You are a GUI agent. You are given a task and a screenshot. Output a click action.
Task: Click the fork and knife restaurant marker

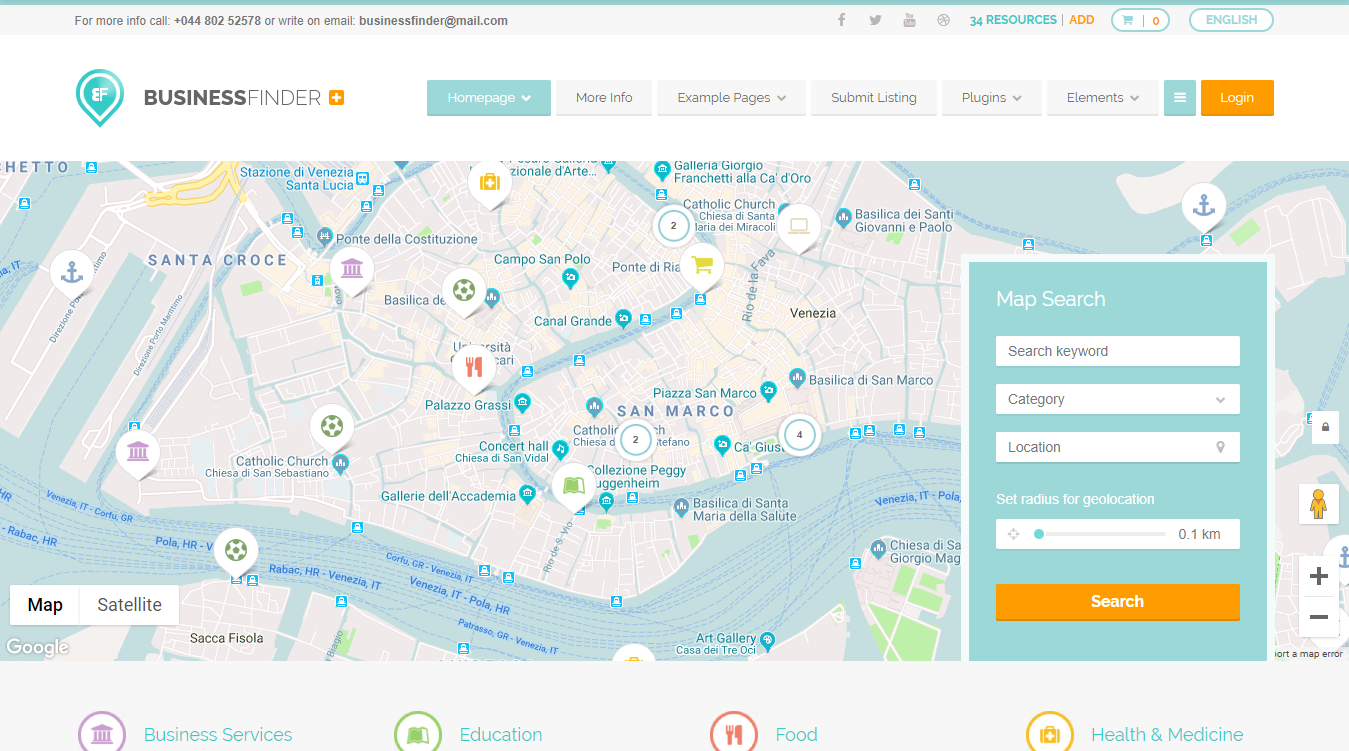[x=474, y=367]
